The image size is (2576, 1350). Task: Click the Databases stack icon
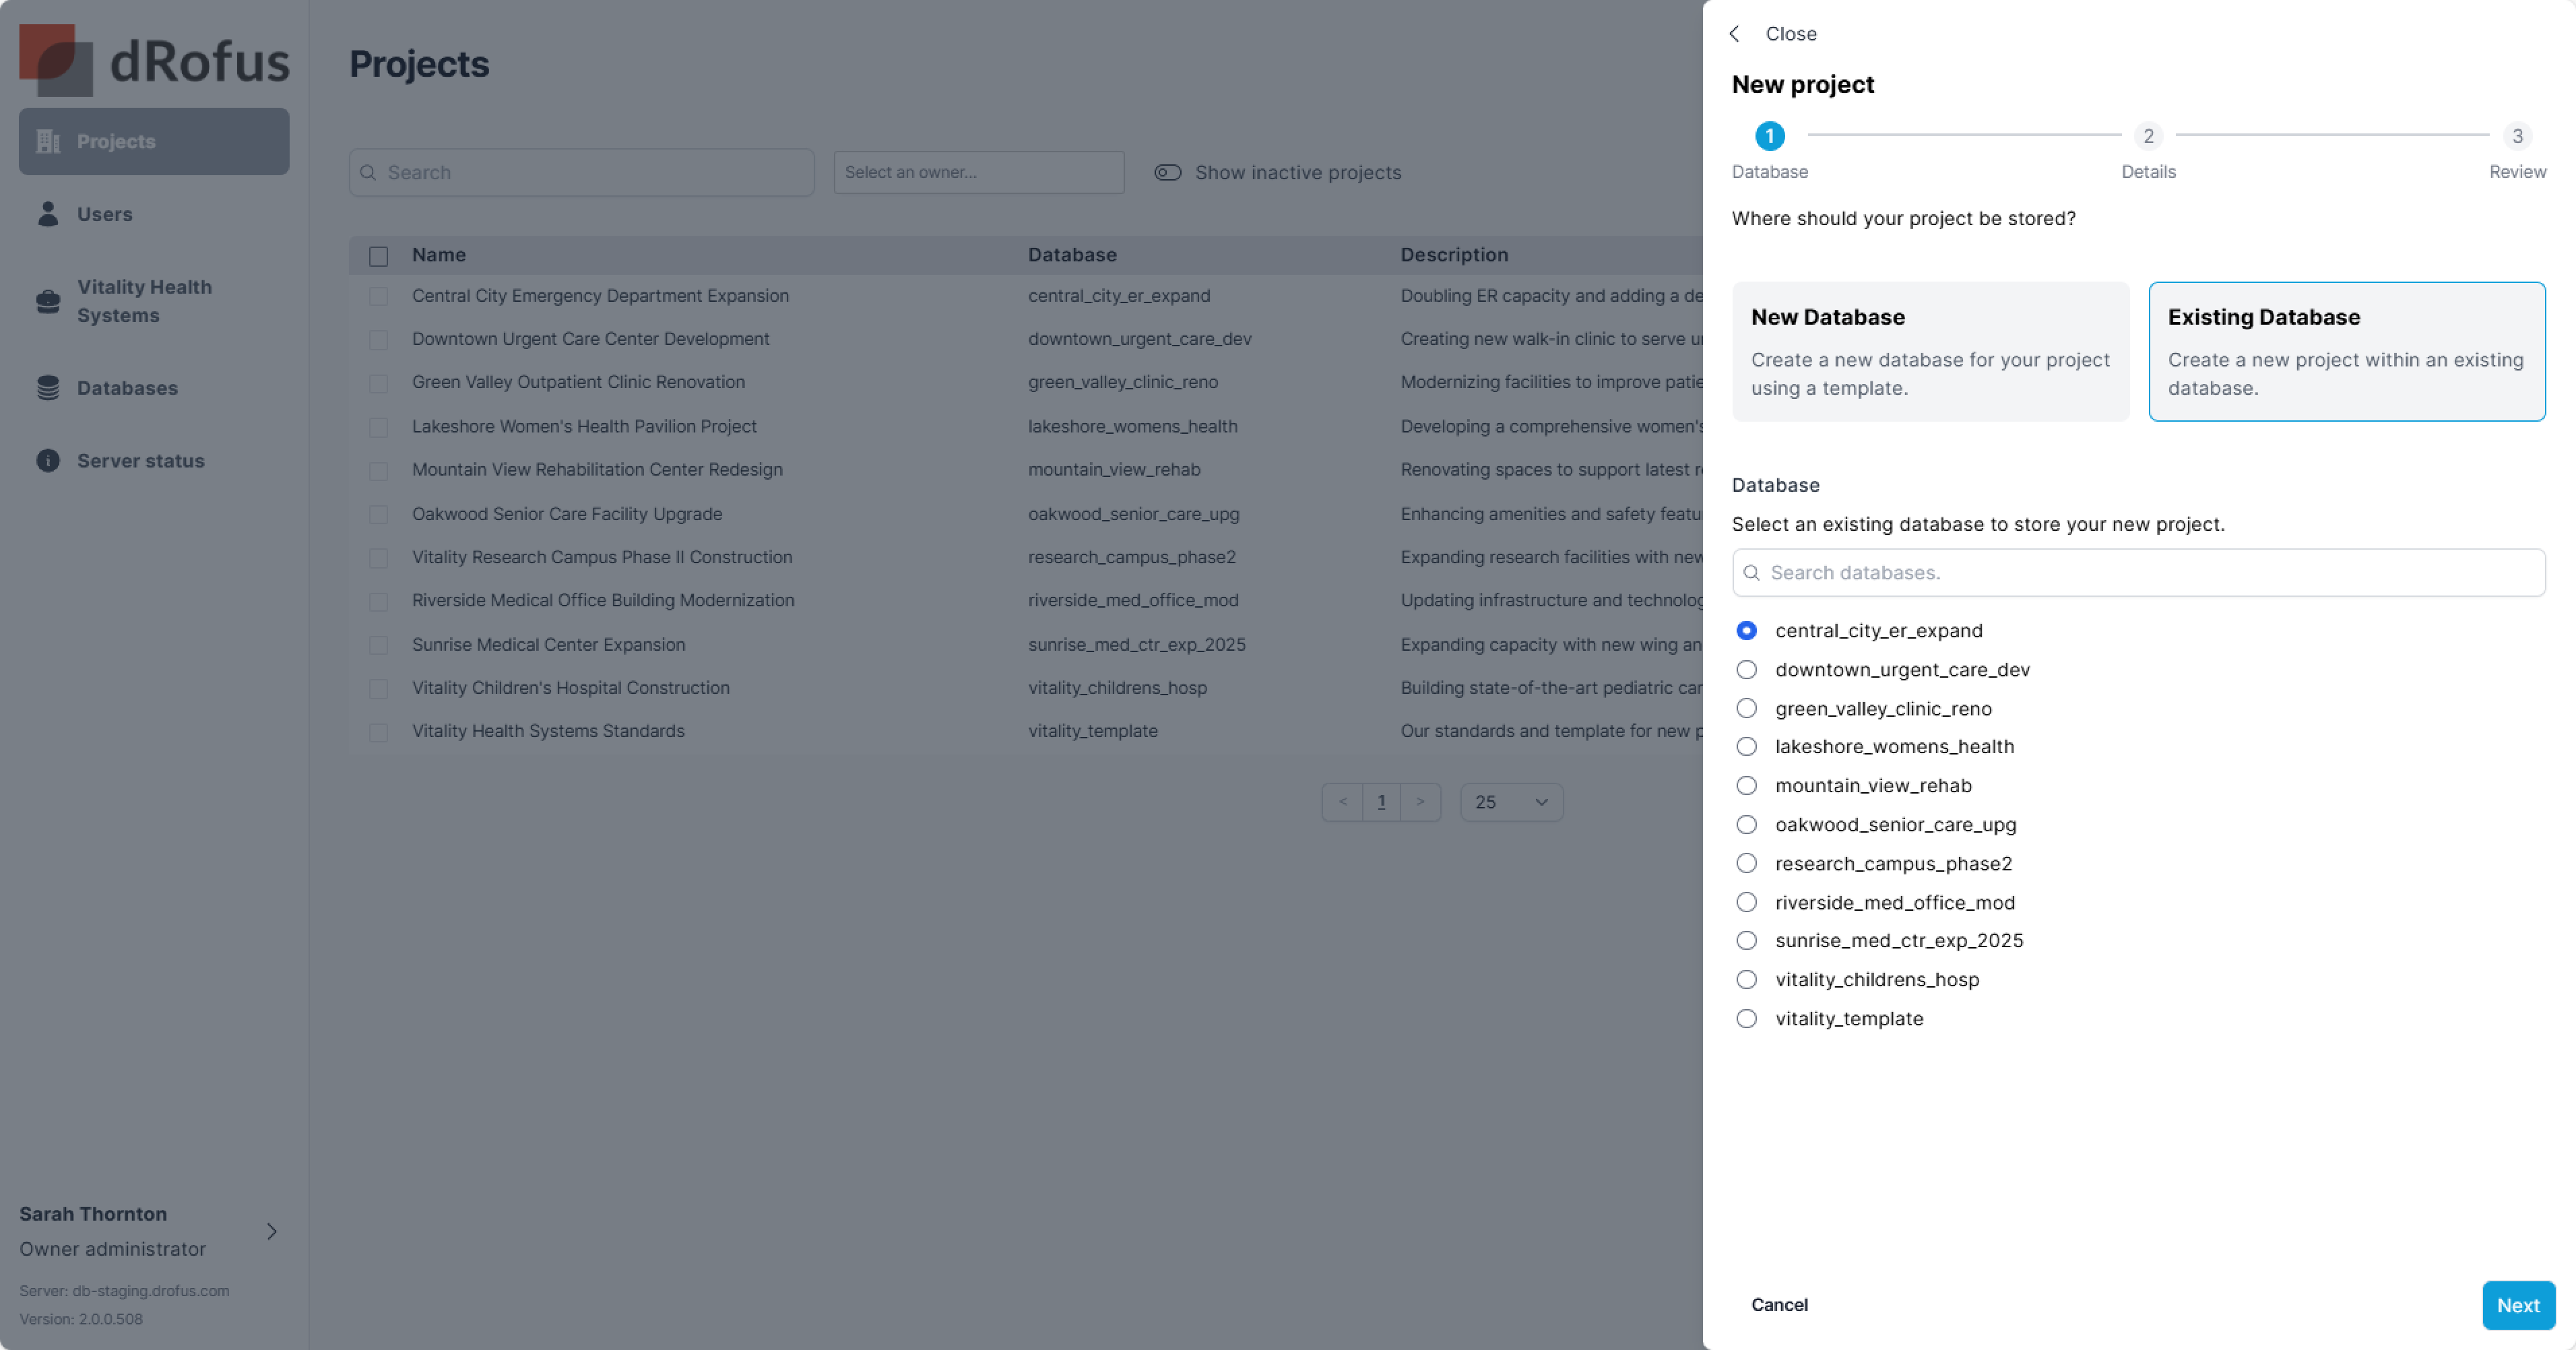click(48, 388)
